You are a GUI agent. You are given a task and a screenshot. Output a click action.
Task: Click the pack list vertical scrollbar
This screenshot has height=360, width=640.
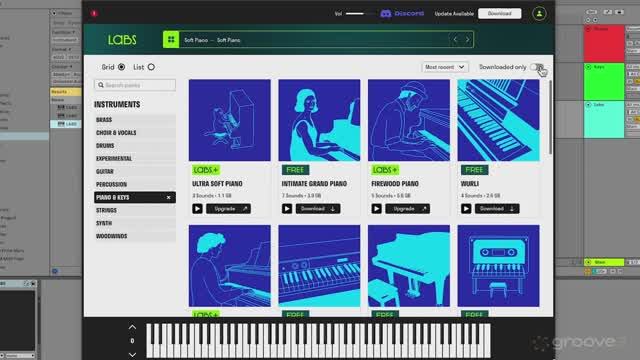[551, 117]
